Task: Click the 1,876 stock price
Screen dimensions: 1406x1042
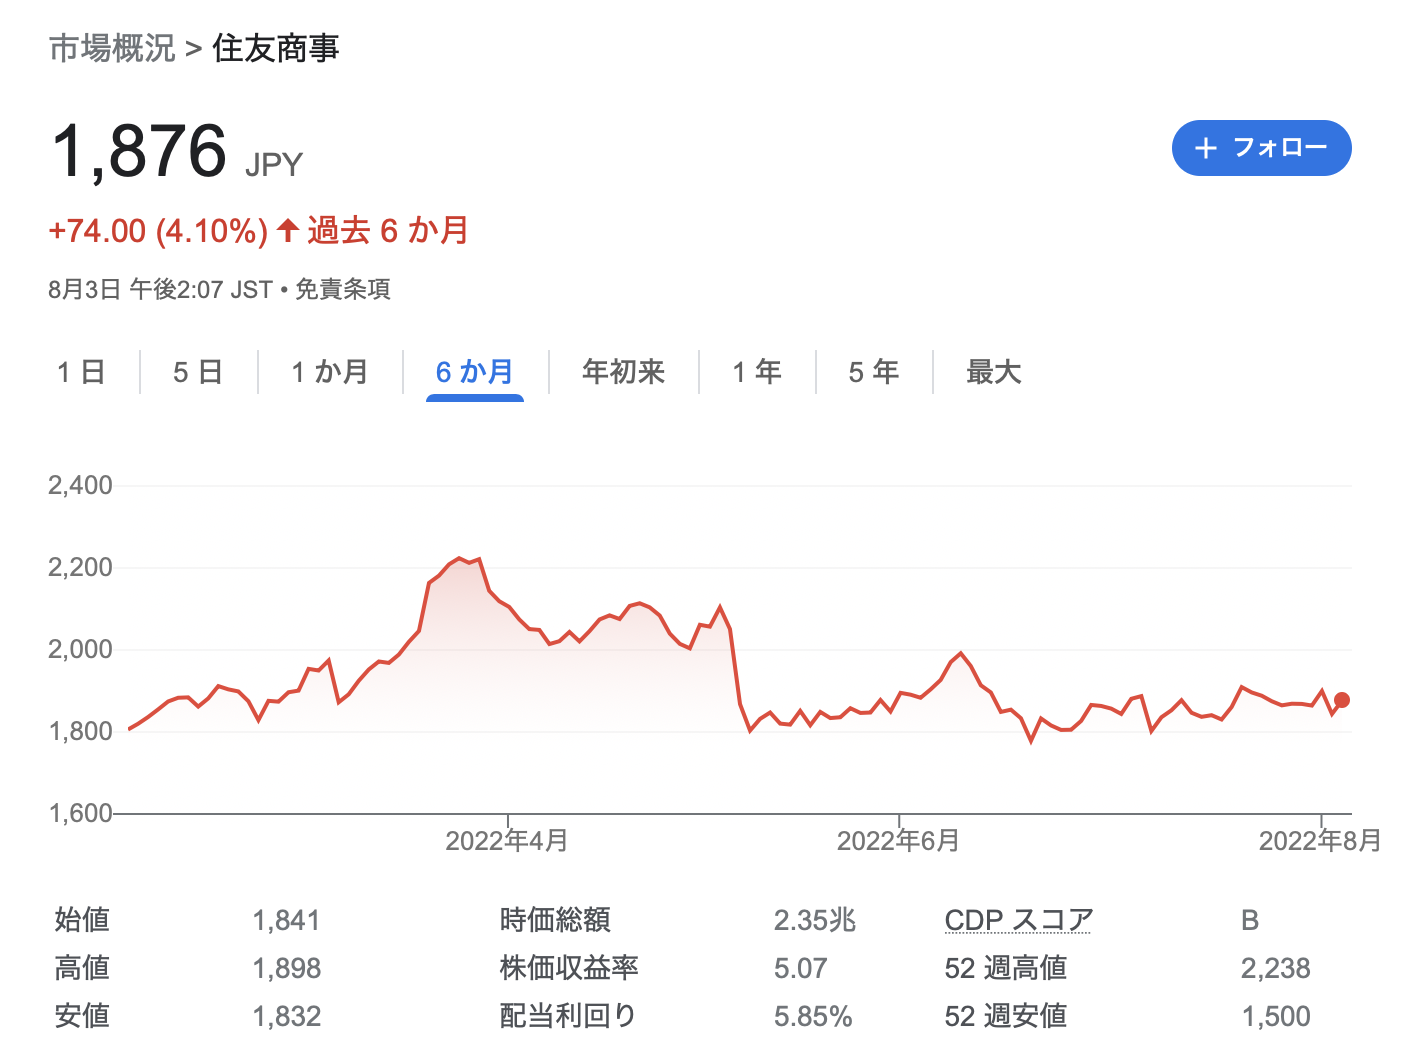Action: pyautogui.click(x=140, y=151)
